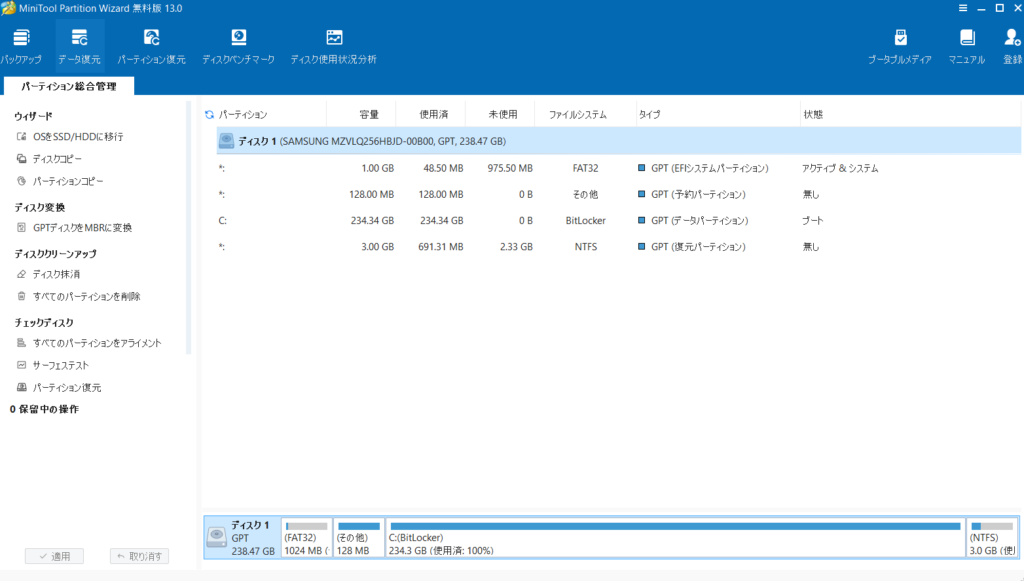The height and width of the screenshot is (581, 1024).
Task: Open the ディスクベンチマーク tool
Action: 238,45
